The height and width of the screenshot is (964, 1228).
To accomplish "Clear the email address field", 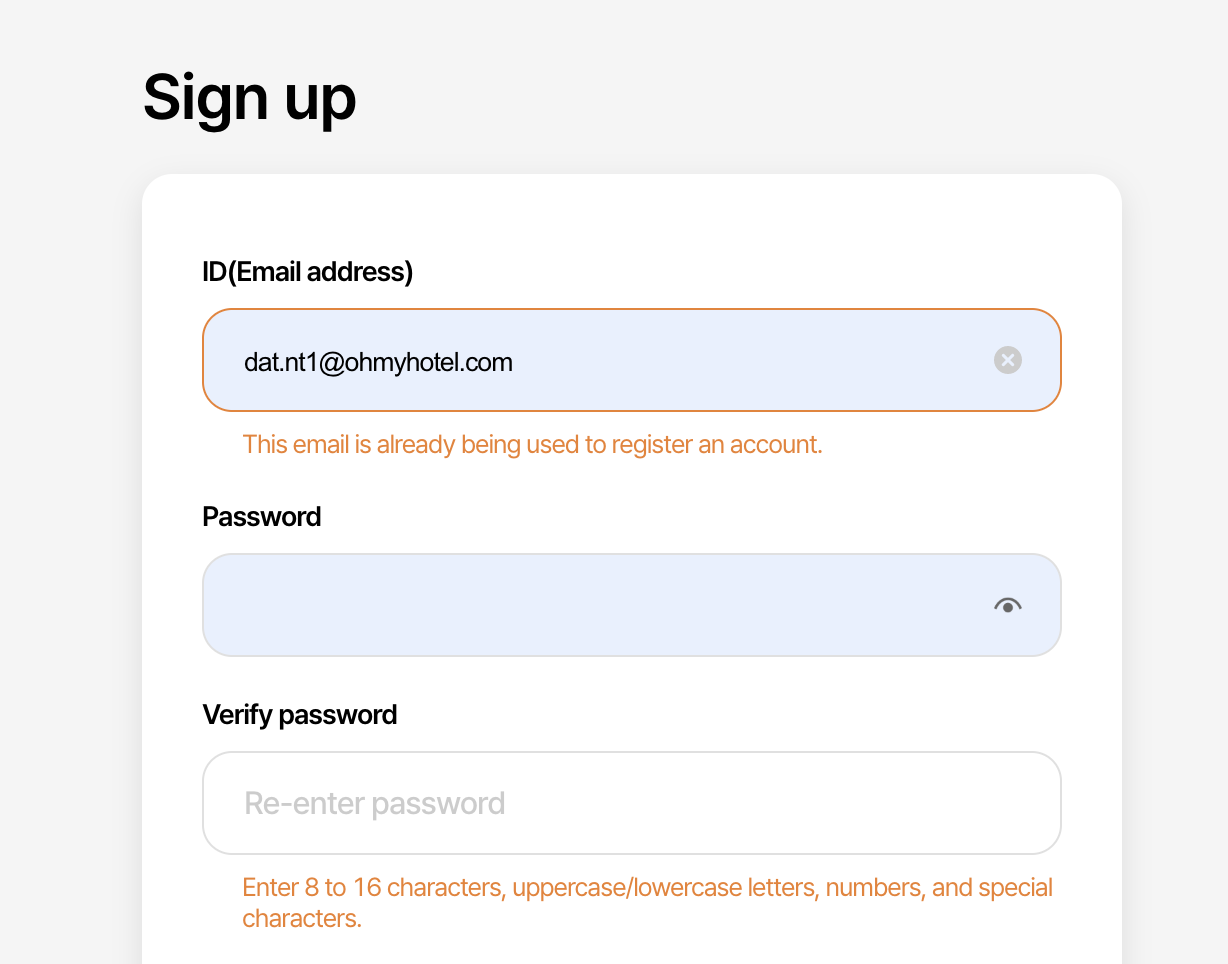I will pos(1007,360).
